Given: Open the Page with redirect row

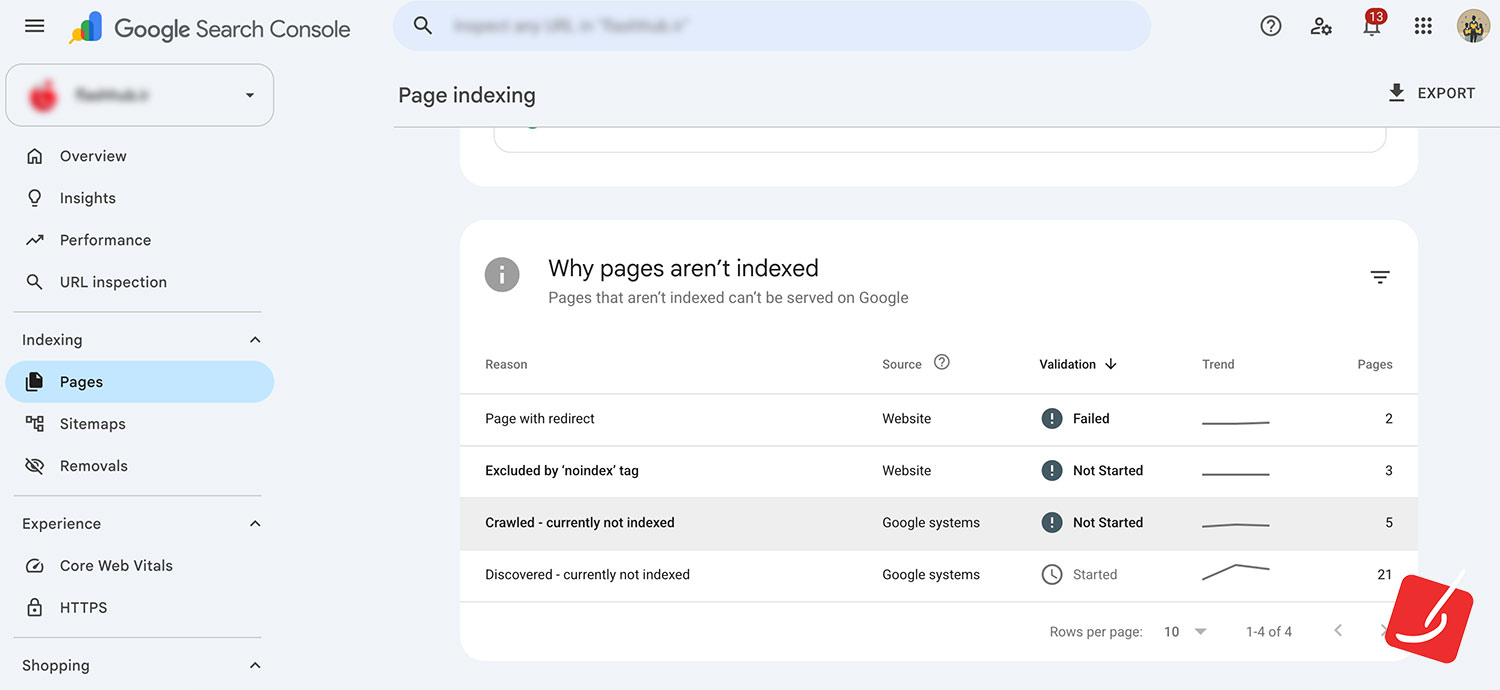Looking at the screenshot, I should coord(939,419).
